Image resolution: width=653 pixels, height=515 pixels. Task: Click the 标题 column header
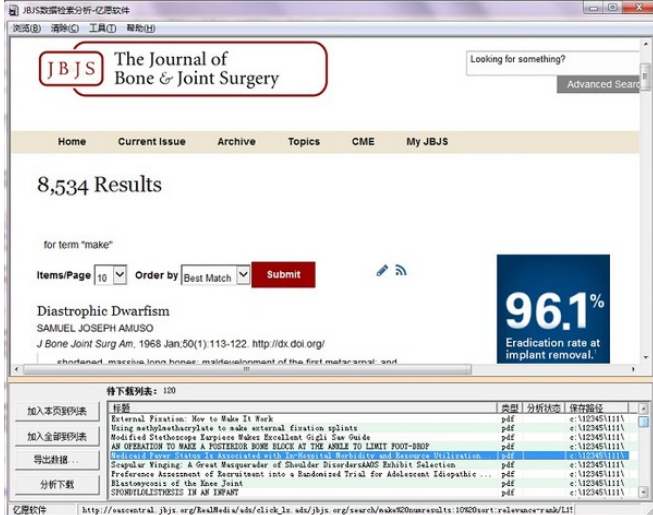303,408
